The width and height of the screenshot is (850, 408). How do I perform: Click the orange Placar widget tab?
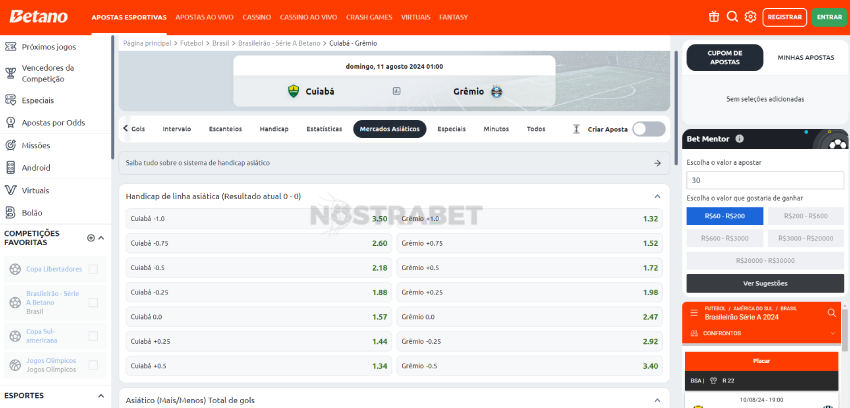pos(762,361)
